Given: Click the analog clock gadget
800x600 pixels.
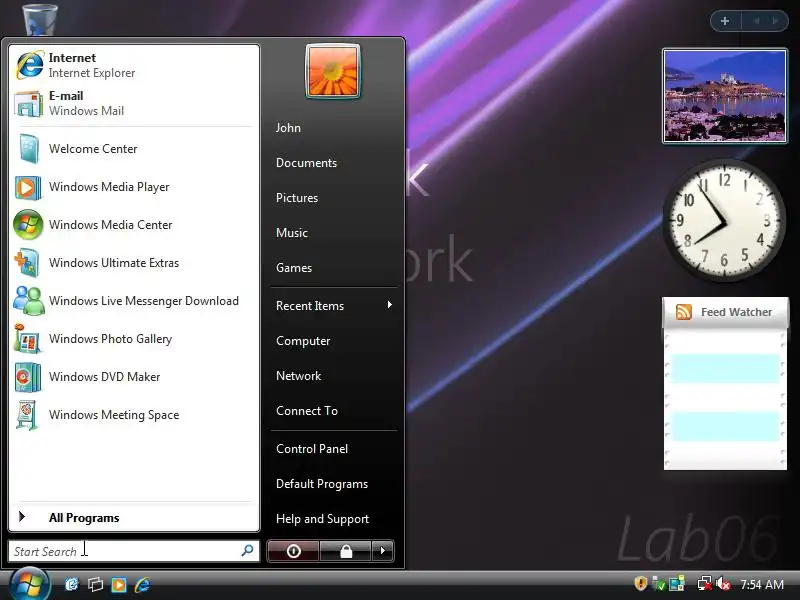Looking at the screenshot, I should click(x=724, y=220).
